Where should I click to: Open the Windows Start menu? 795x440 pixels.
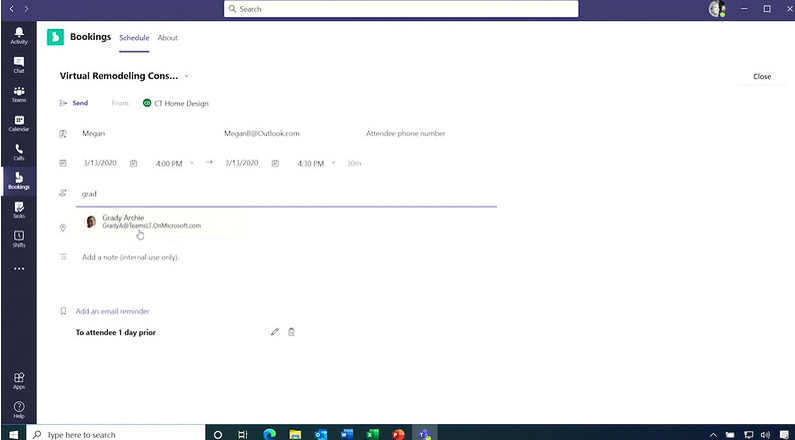tap(13, 434)
